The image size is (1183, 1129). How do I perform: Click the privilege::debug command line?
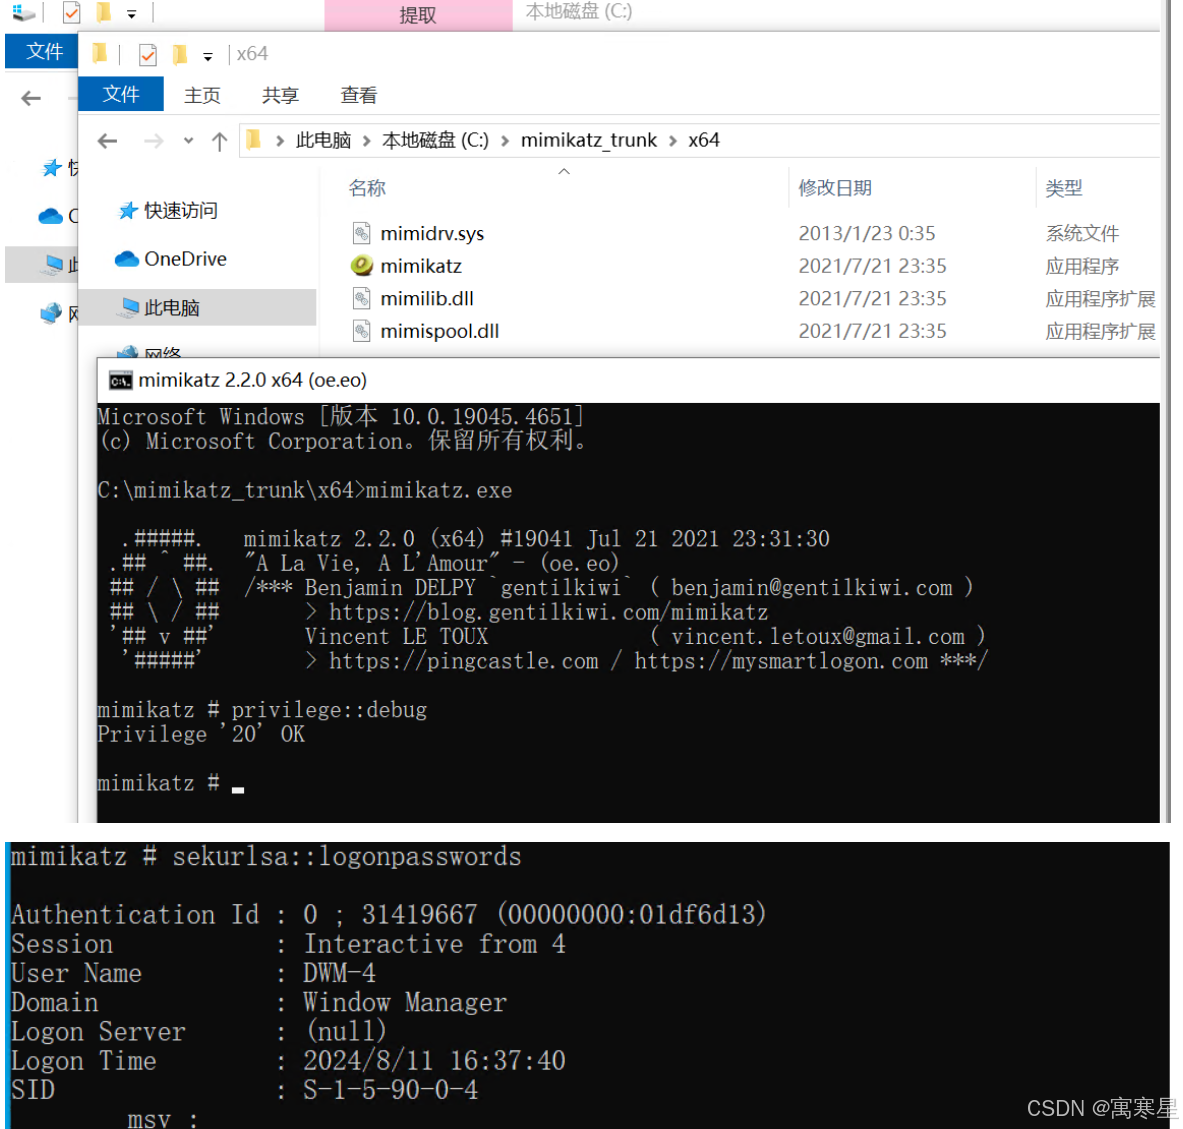click(263, 710)
